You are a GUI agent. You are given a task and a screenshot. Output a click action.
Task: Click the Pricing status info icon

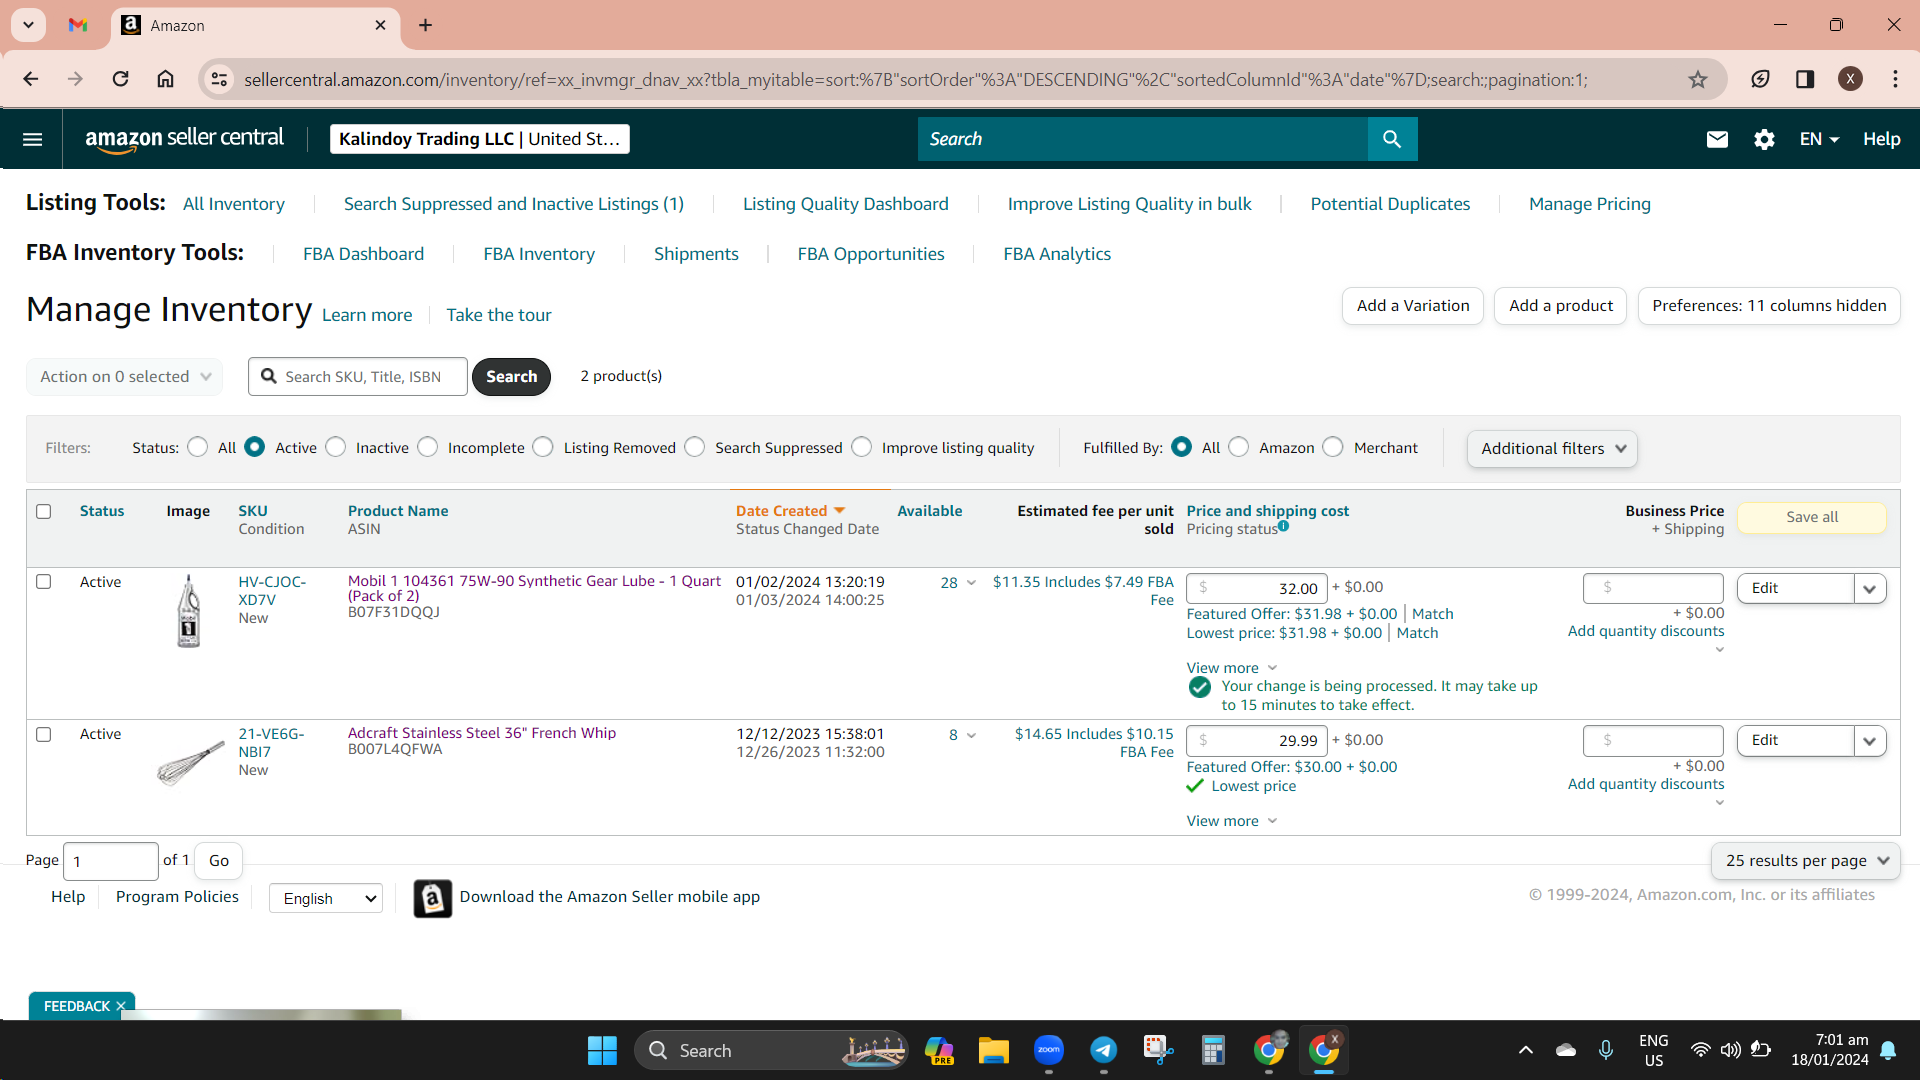coord(1283,526)
